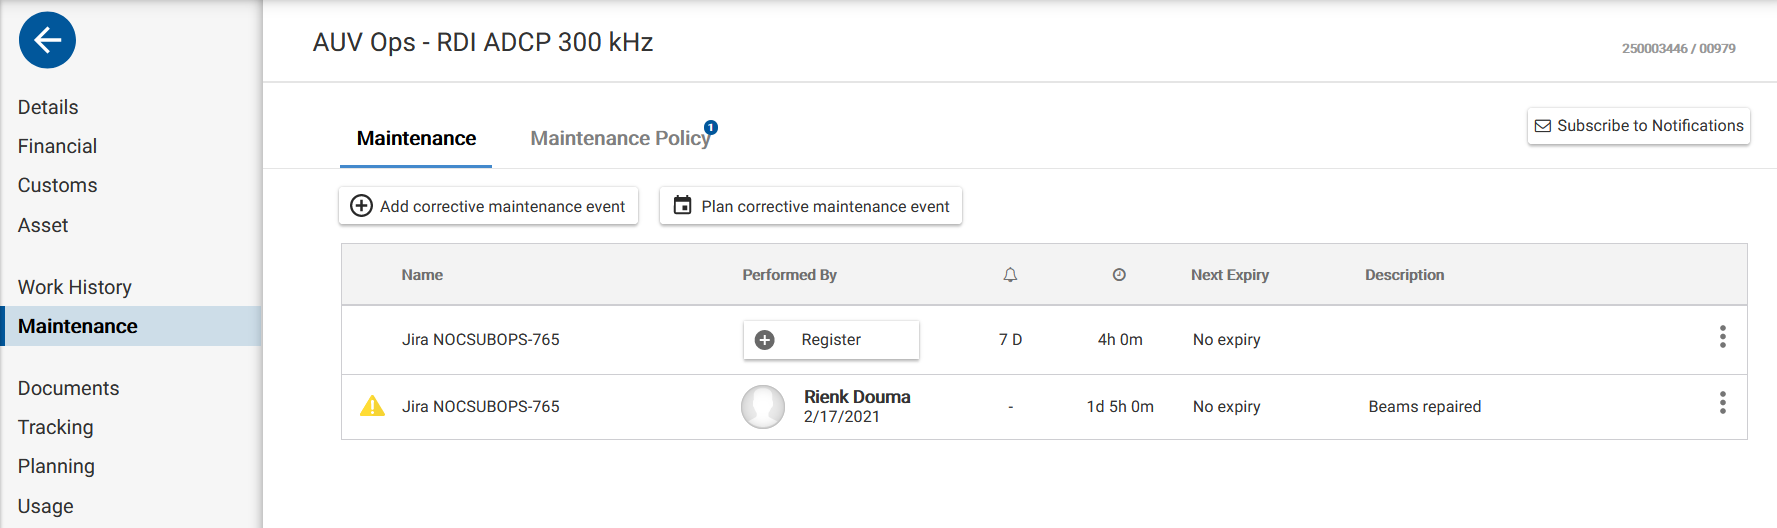The image size is (1777, 528).
Task: Open three-dot menu for first maintenance row
Action: [x=1722, y=337]
